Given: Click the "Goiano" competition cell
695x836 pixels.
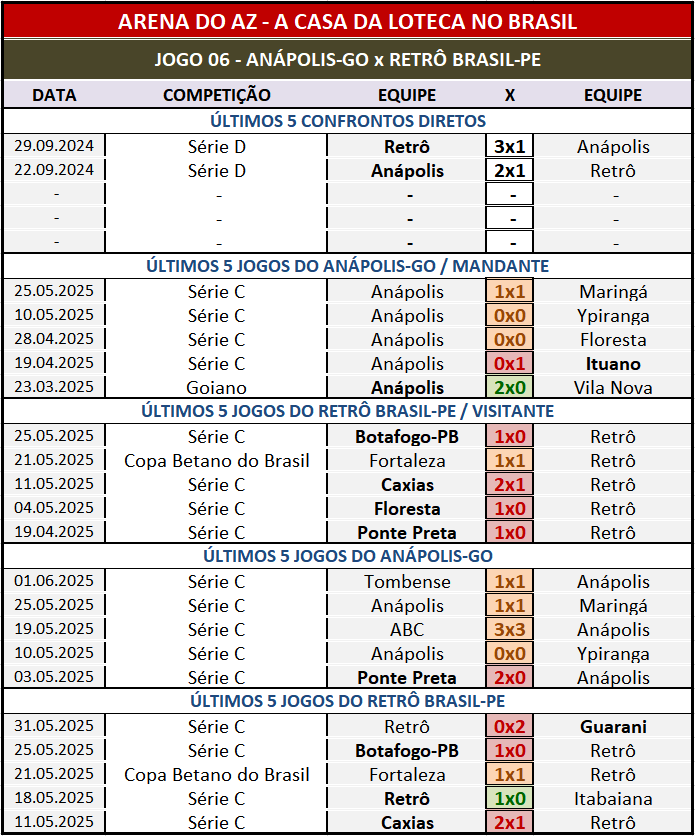Looking at the screenshot, I should (216, 388).
